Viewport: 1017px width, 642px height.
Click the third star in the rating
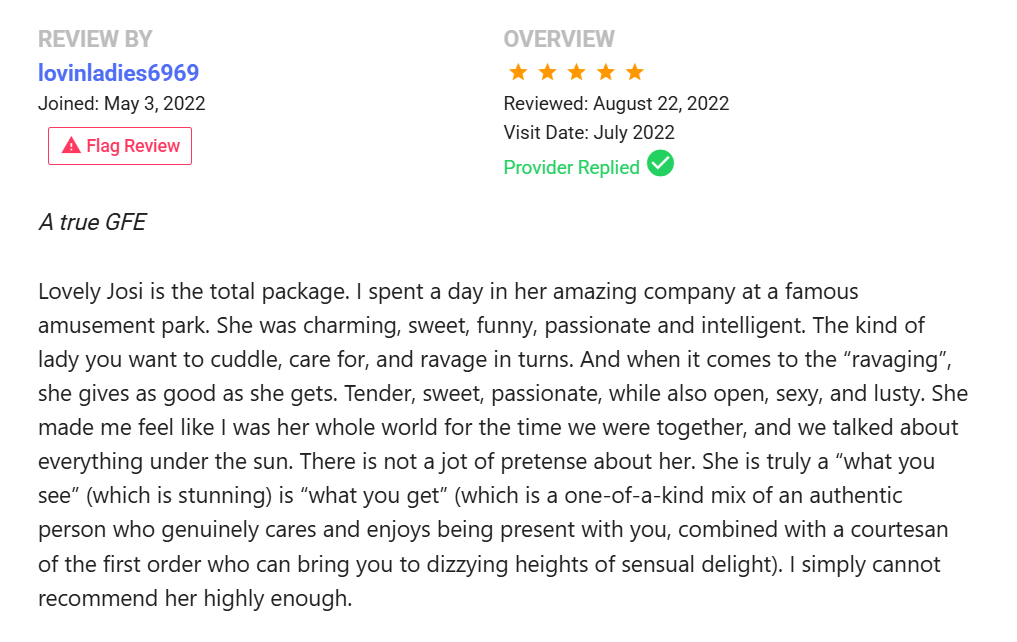point(577,72)
